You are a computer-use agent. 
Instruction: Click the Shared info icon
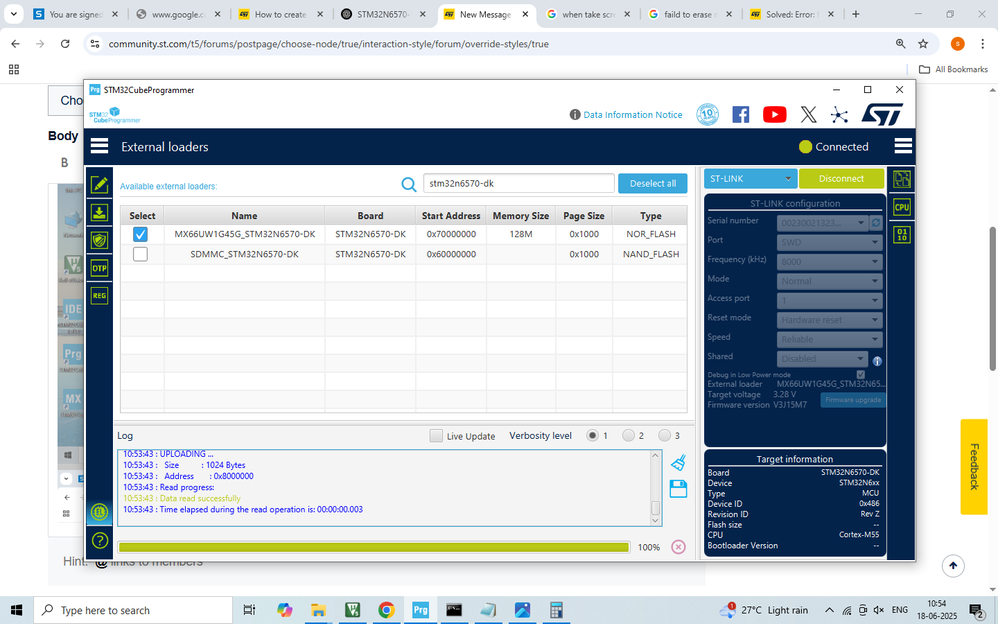pyautogui.click(x=877, y=361)
